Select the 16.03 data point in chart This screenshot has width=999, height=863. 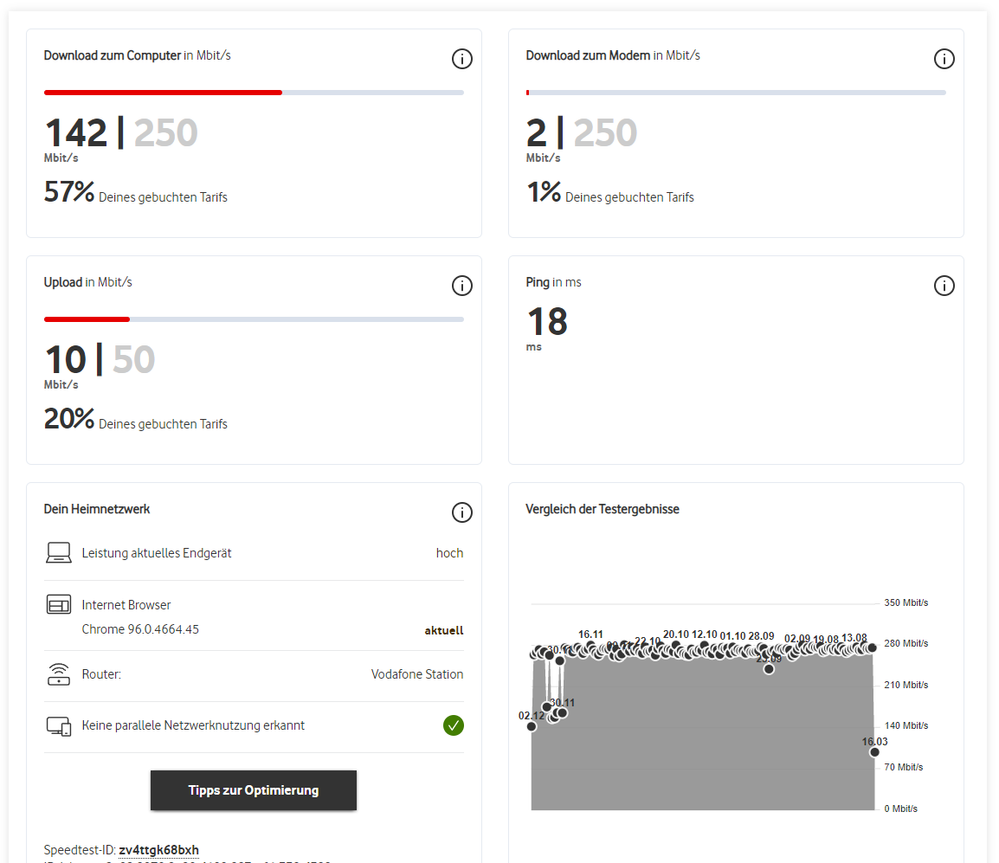[x=875, y=752]
